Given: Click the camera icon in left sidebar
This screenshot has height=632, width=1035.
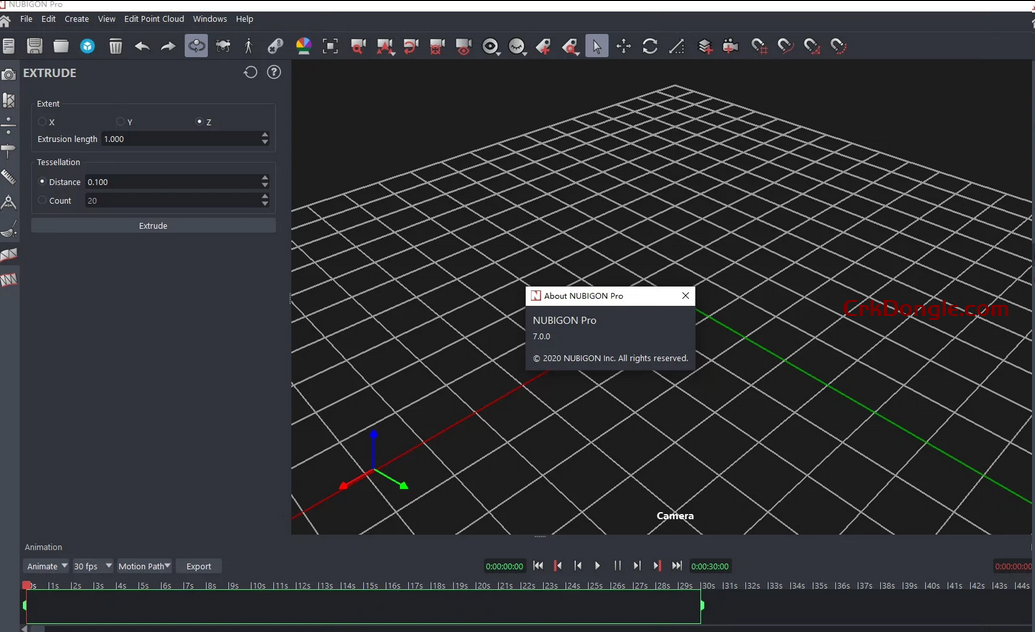Looking at the screenshot, I should coord(9,72).
